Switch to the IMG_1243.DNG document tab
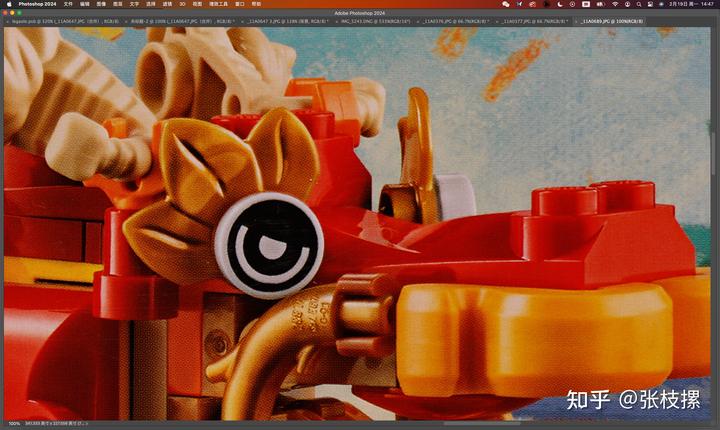The height and width of the screenshot is (430, 720). 376,21
